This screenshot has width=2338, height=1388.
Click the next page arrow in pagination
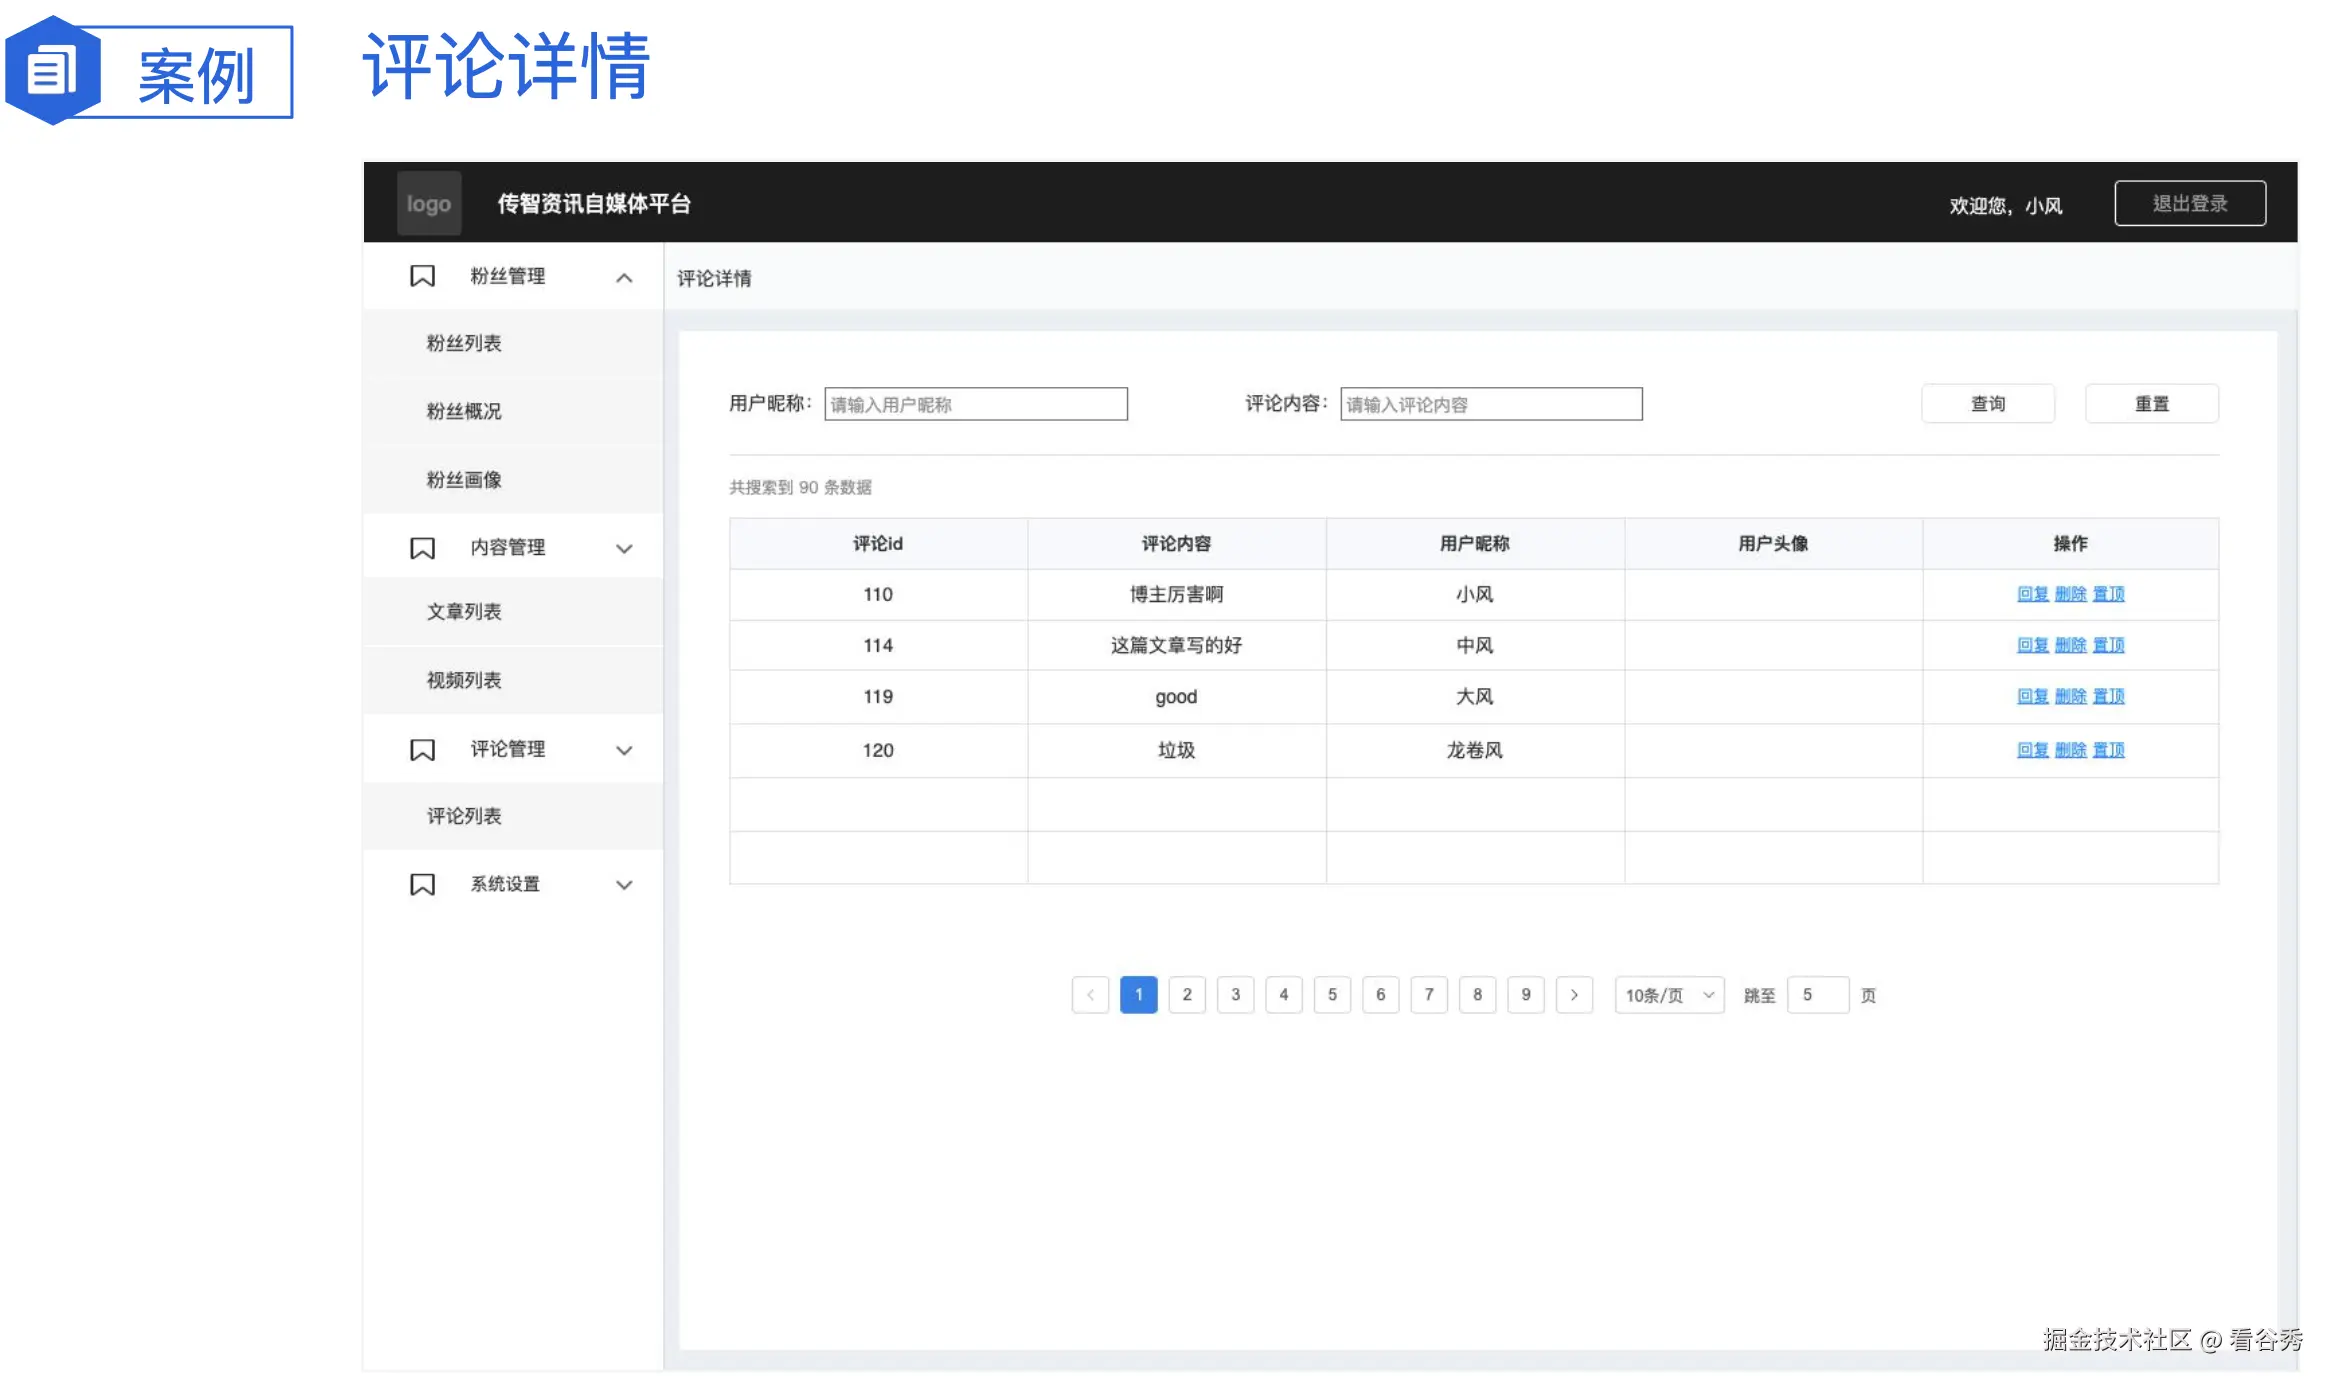[1575, 994]
